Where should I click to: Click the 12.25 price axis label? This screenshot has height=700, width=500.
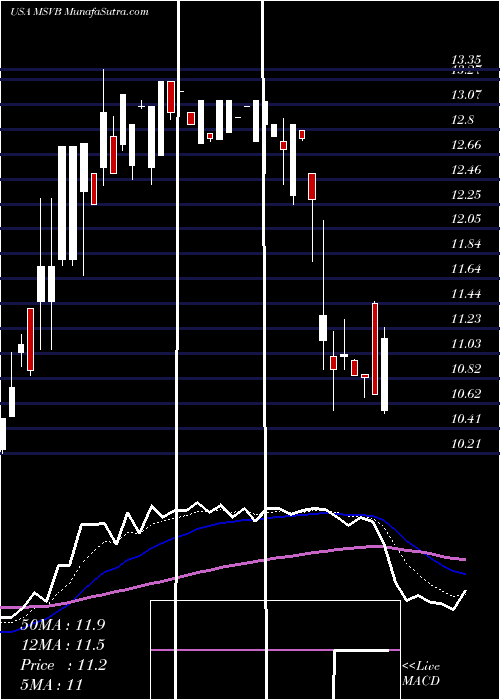tap(466, 195)
